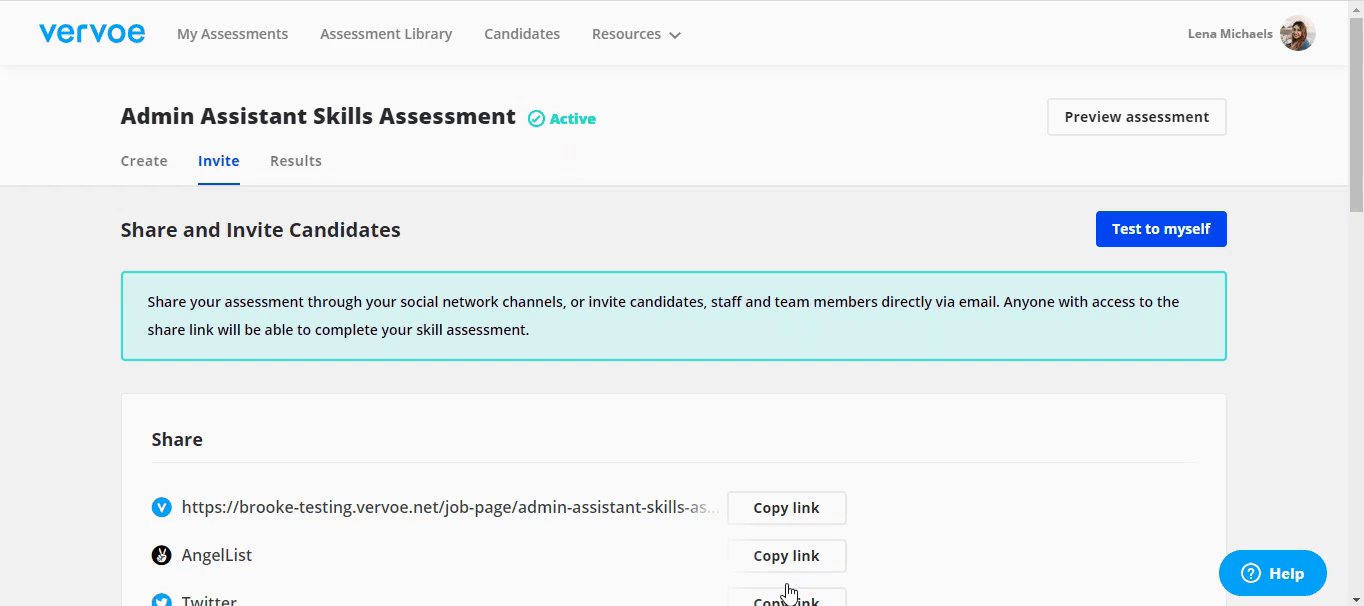
Task: Click the Preview assessment button
Action: (1136, 117)
